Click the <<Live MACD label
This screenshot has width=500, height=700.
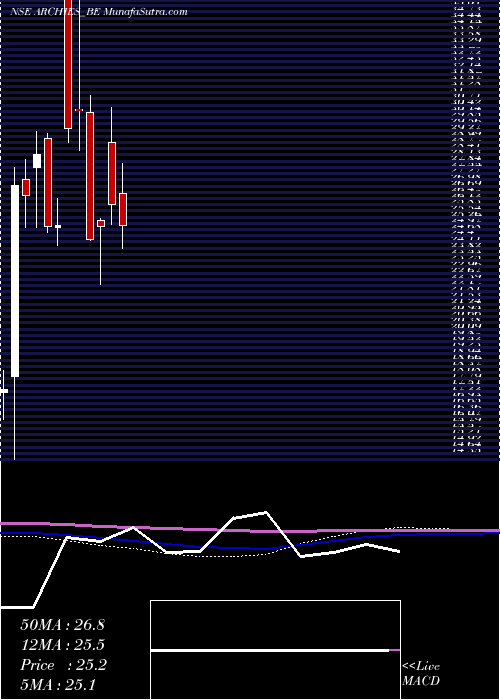coord(421,674)
